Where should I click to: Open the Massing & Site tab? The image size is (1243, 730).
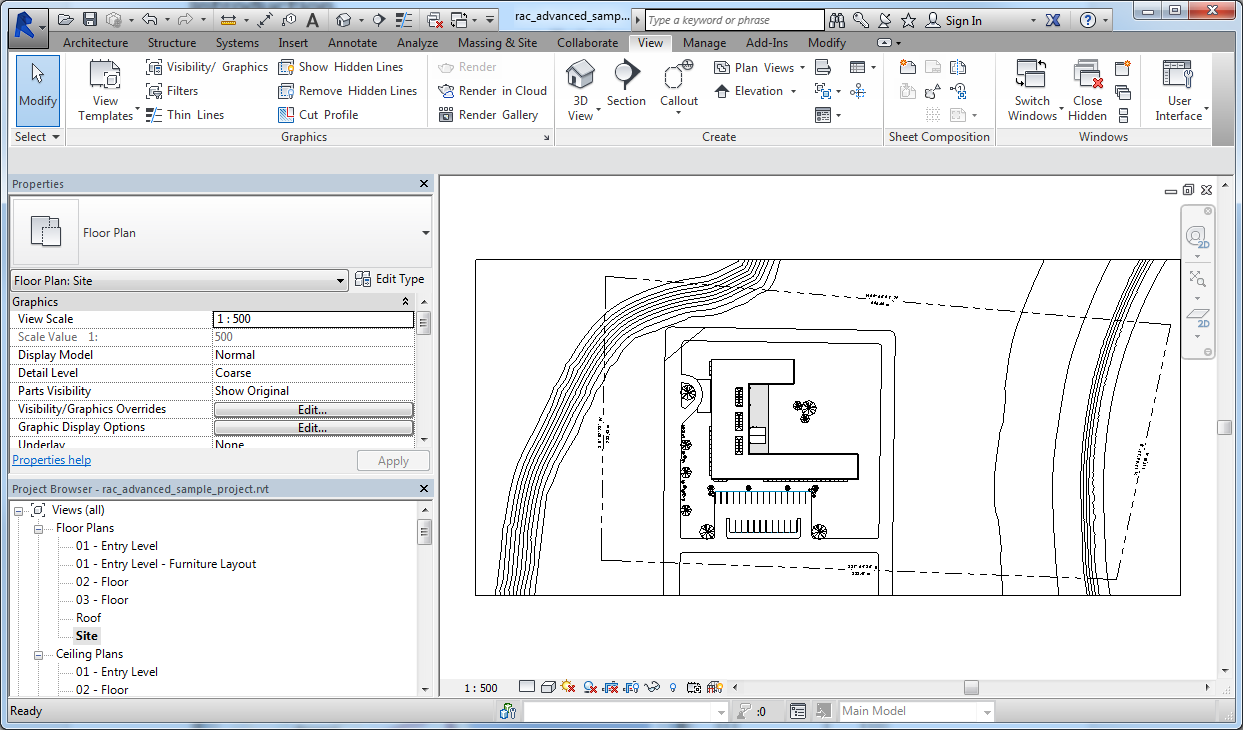(497, 43)
